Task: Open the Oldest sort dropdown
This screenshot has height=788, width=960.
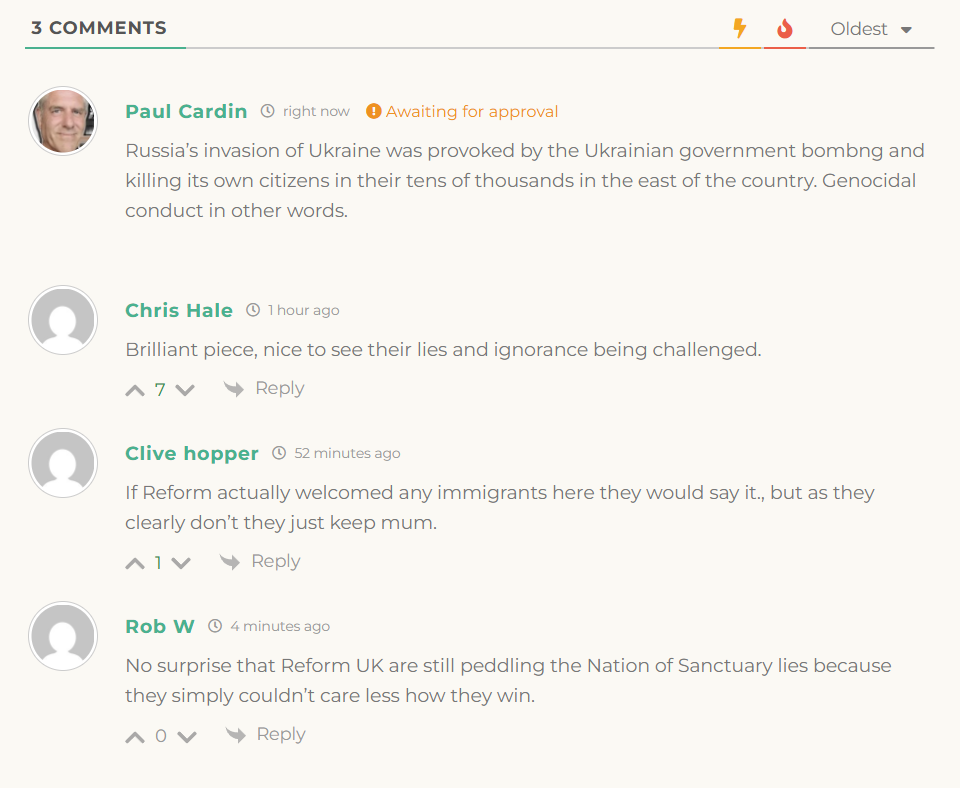Action: point(871,29)
